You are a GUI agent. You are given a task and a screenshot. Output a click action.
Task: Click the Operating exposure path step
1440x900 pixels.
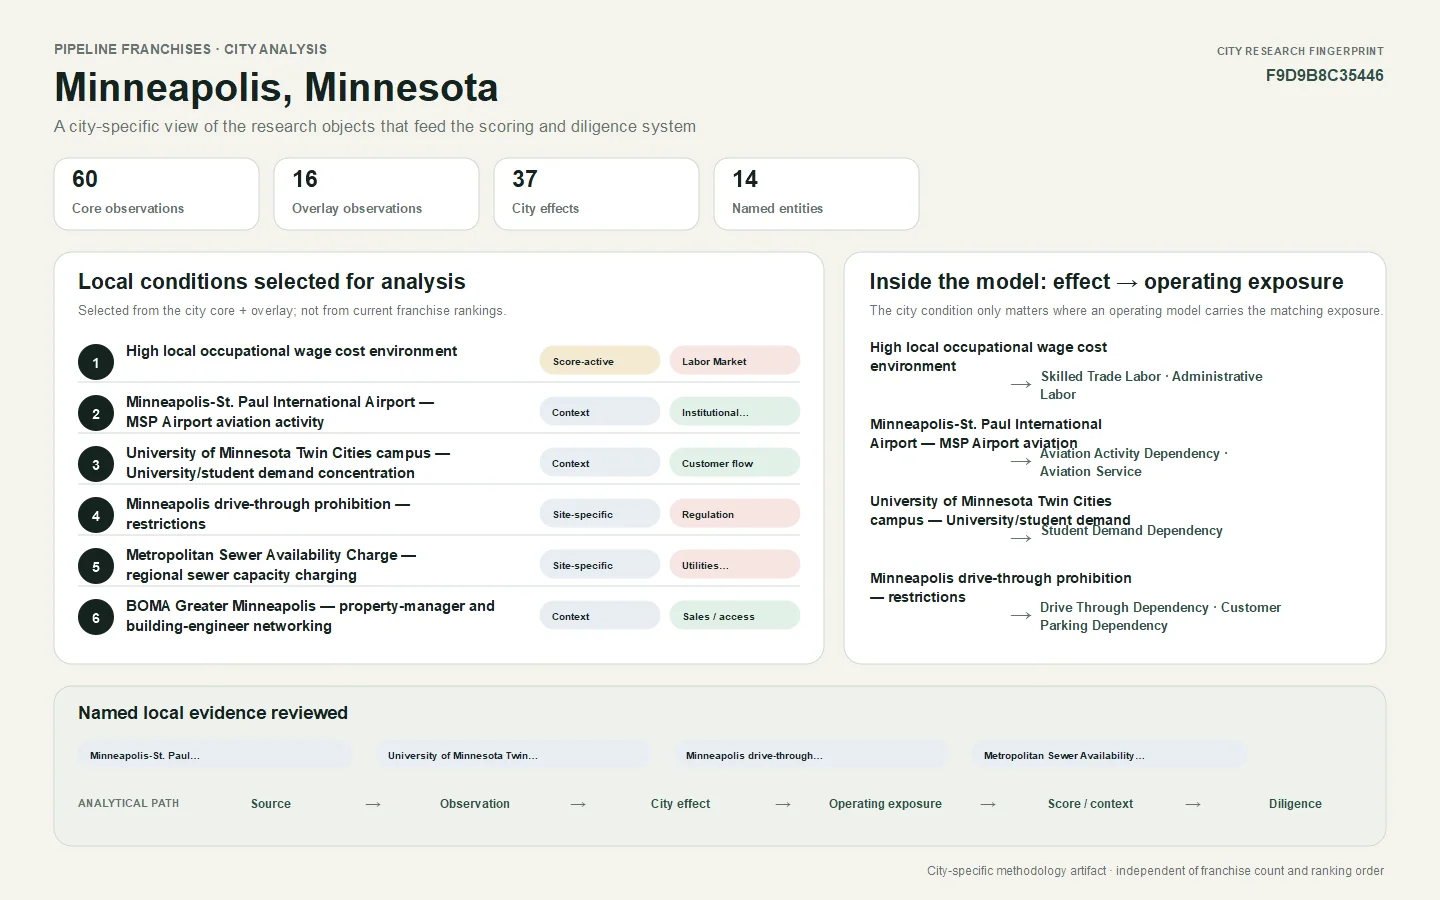click(x=885, y=804)
